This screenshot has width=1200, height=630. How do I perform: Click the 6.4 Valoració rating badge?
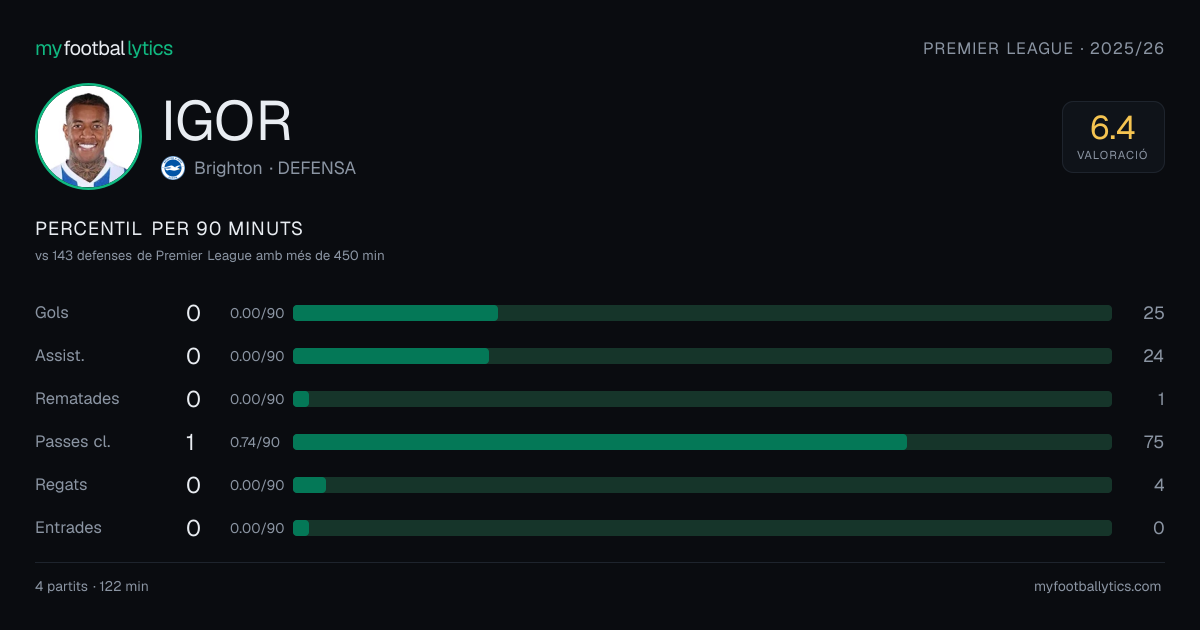click(1113, 137)
